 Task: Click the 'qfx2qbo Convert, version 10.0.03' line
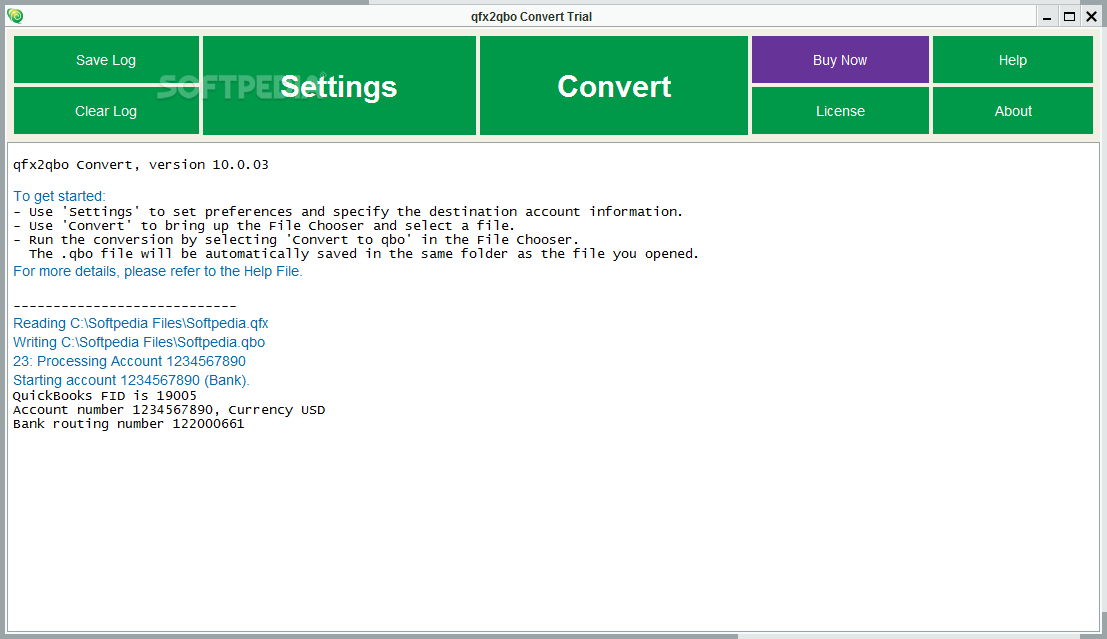pyautogui.click(x=140, y=165)
